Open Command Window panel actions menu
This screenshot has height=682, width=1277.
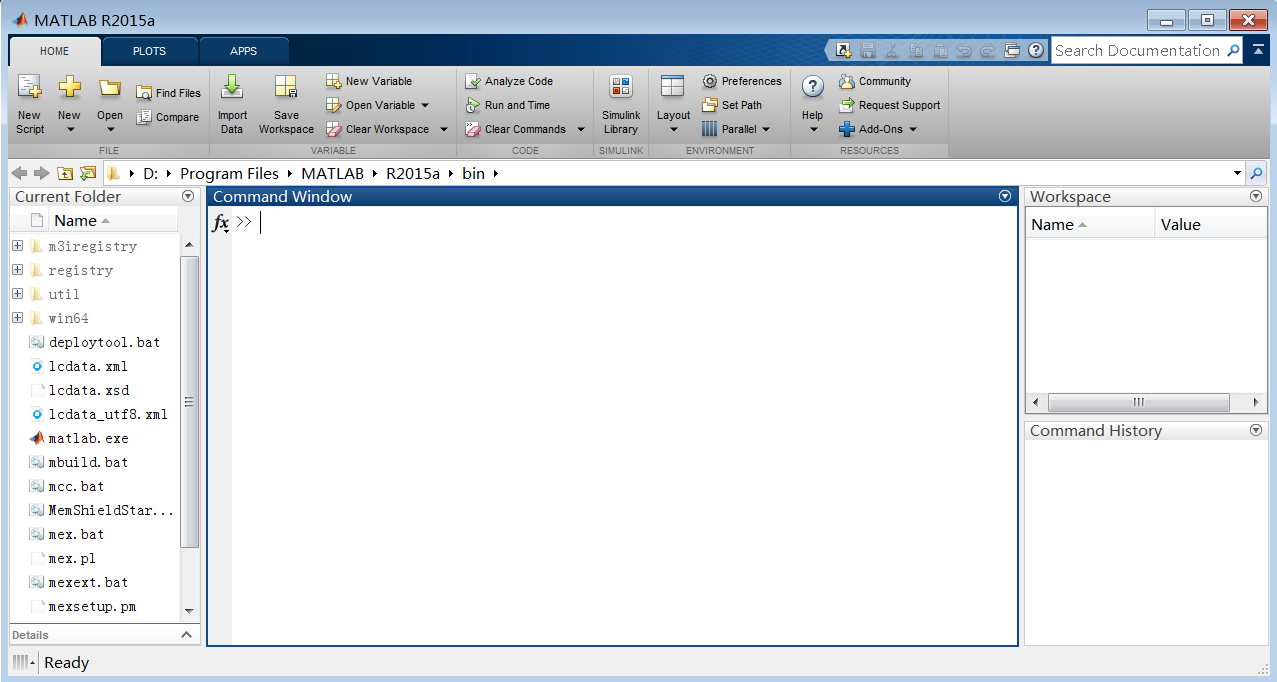(x=1005, y=197)
